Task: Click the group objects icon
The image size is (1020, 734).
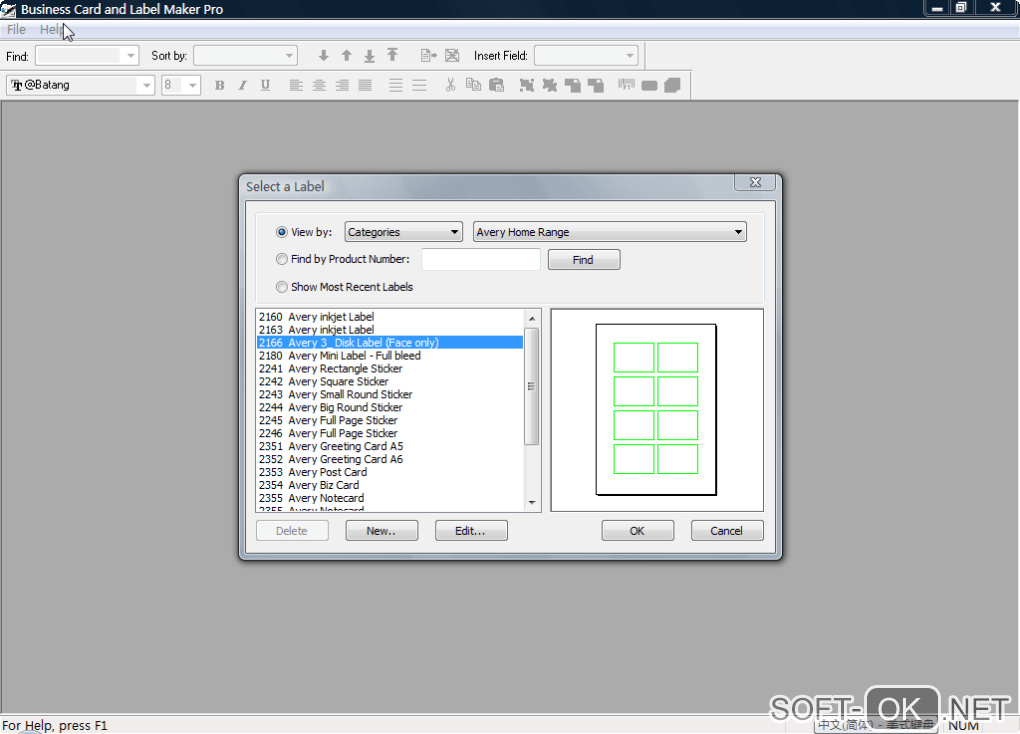Action: pos(526,85)
